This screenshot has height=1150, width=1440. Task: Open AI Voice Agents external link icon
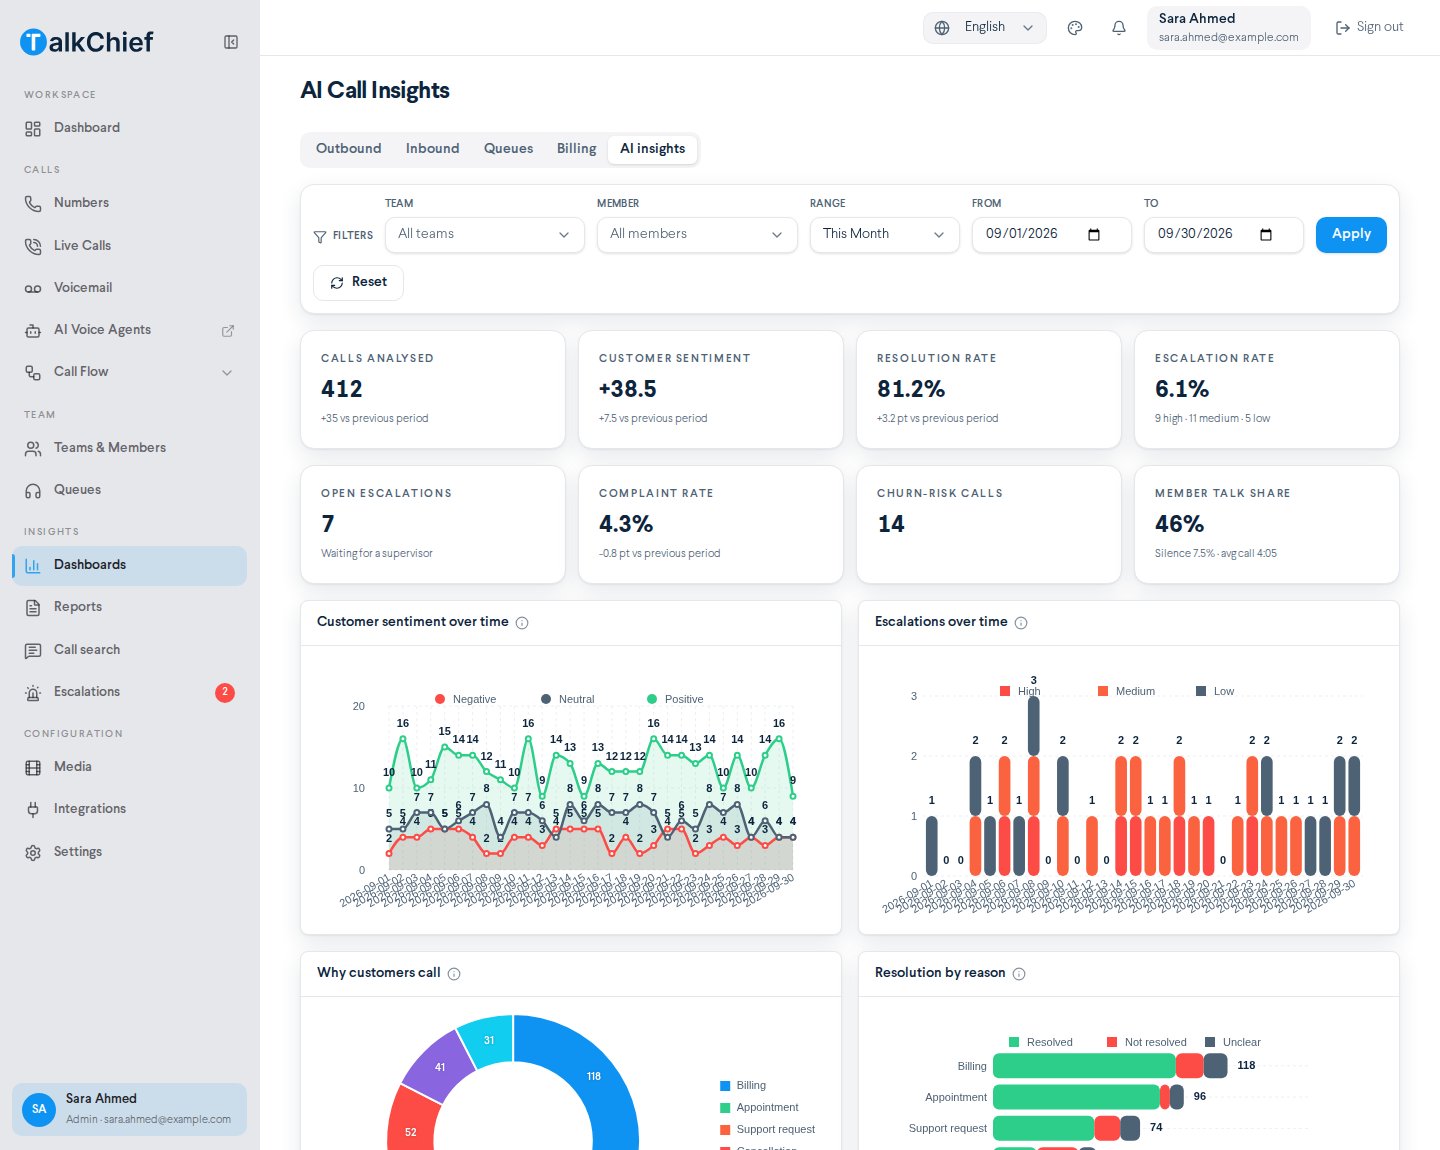(x=228, y=331)
